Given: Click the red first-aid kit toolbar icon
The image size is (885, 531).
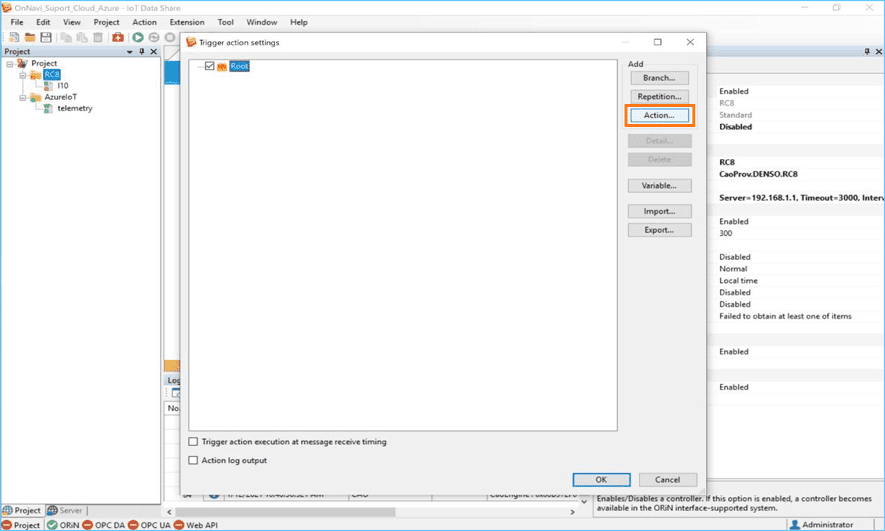Looking at the screenshot, I should tap(117, 37).
